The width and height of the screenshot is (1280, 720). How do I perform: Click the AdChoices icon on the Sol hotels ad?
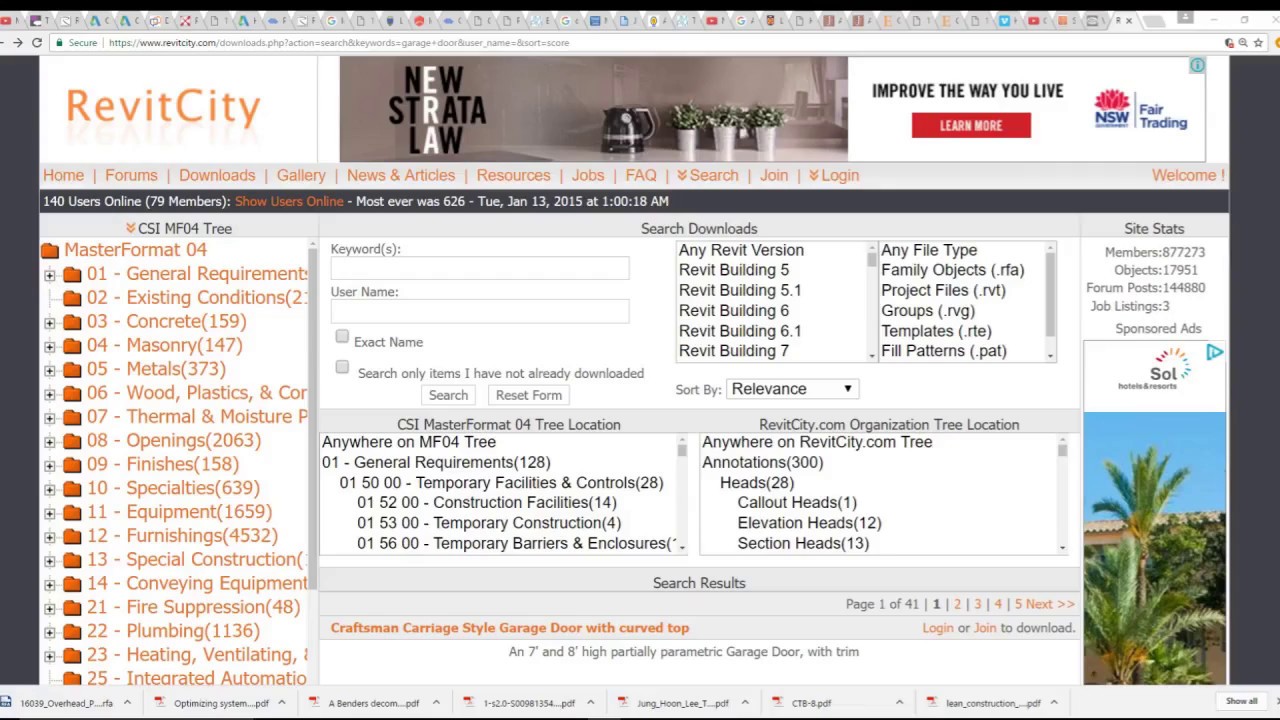point(1215,352)
